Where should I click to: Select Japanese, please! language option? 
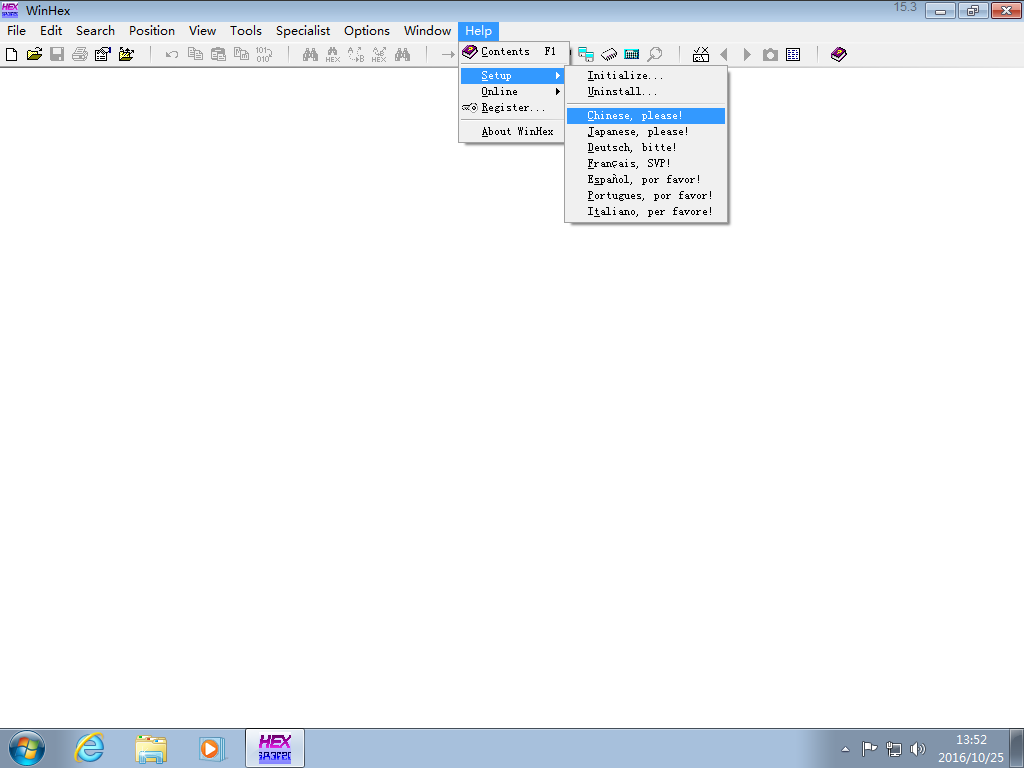tap(646, 131)
